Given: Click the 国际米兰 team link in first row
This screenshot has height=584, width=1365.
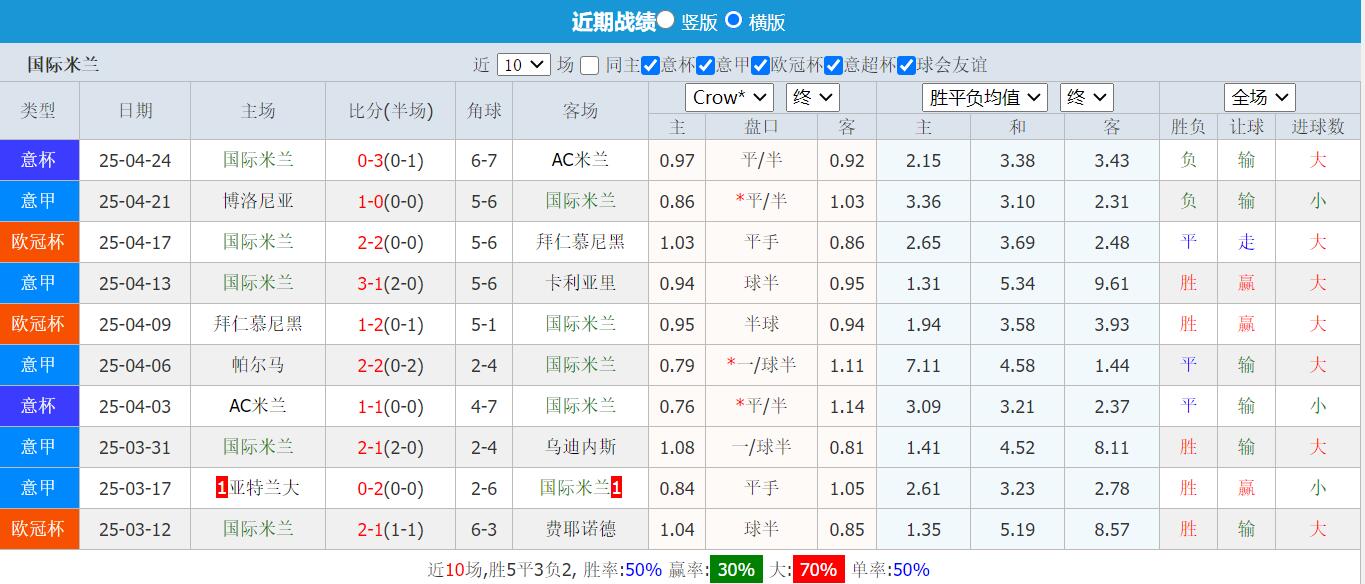Looking at the screenshot, I should pyautogui.click(x=257, y=160).
